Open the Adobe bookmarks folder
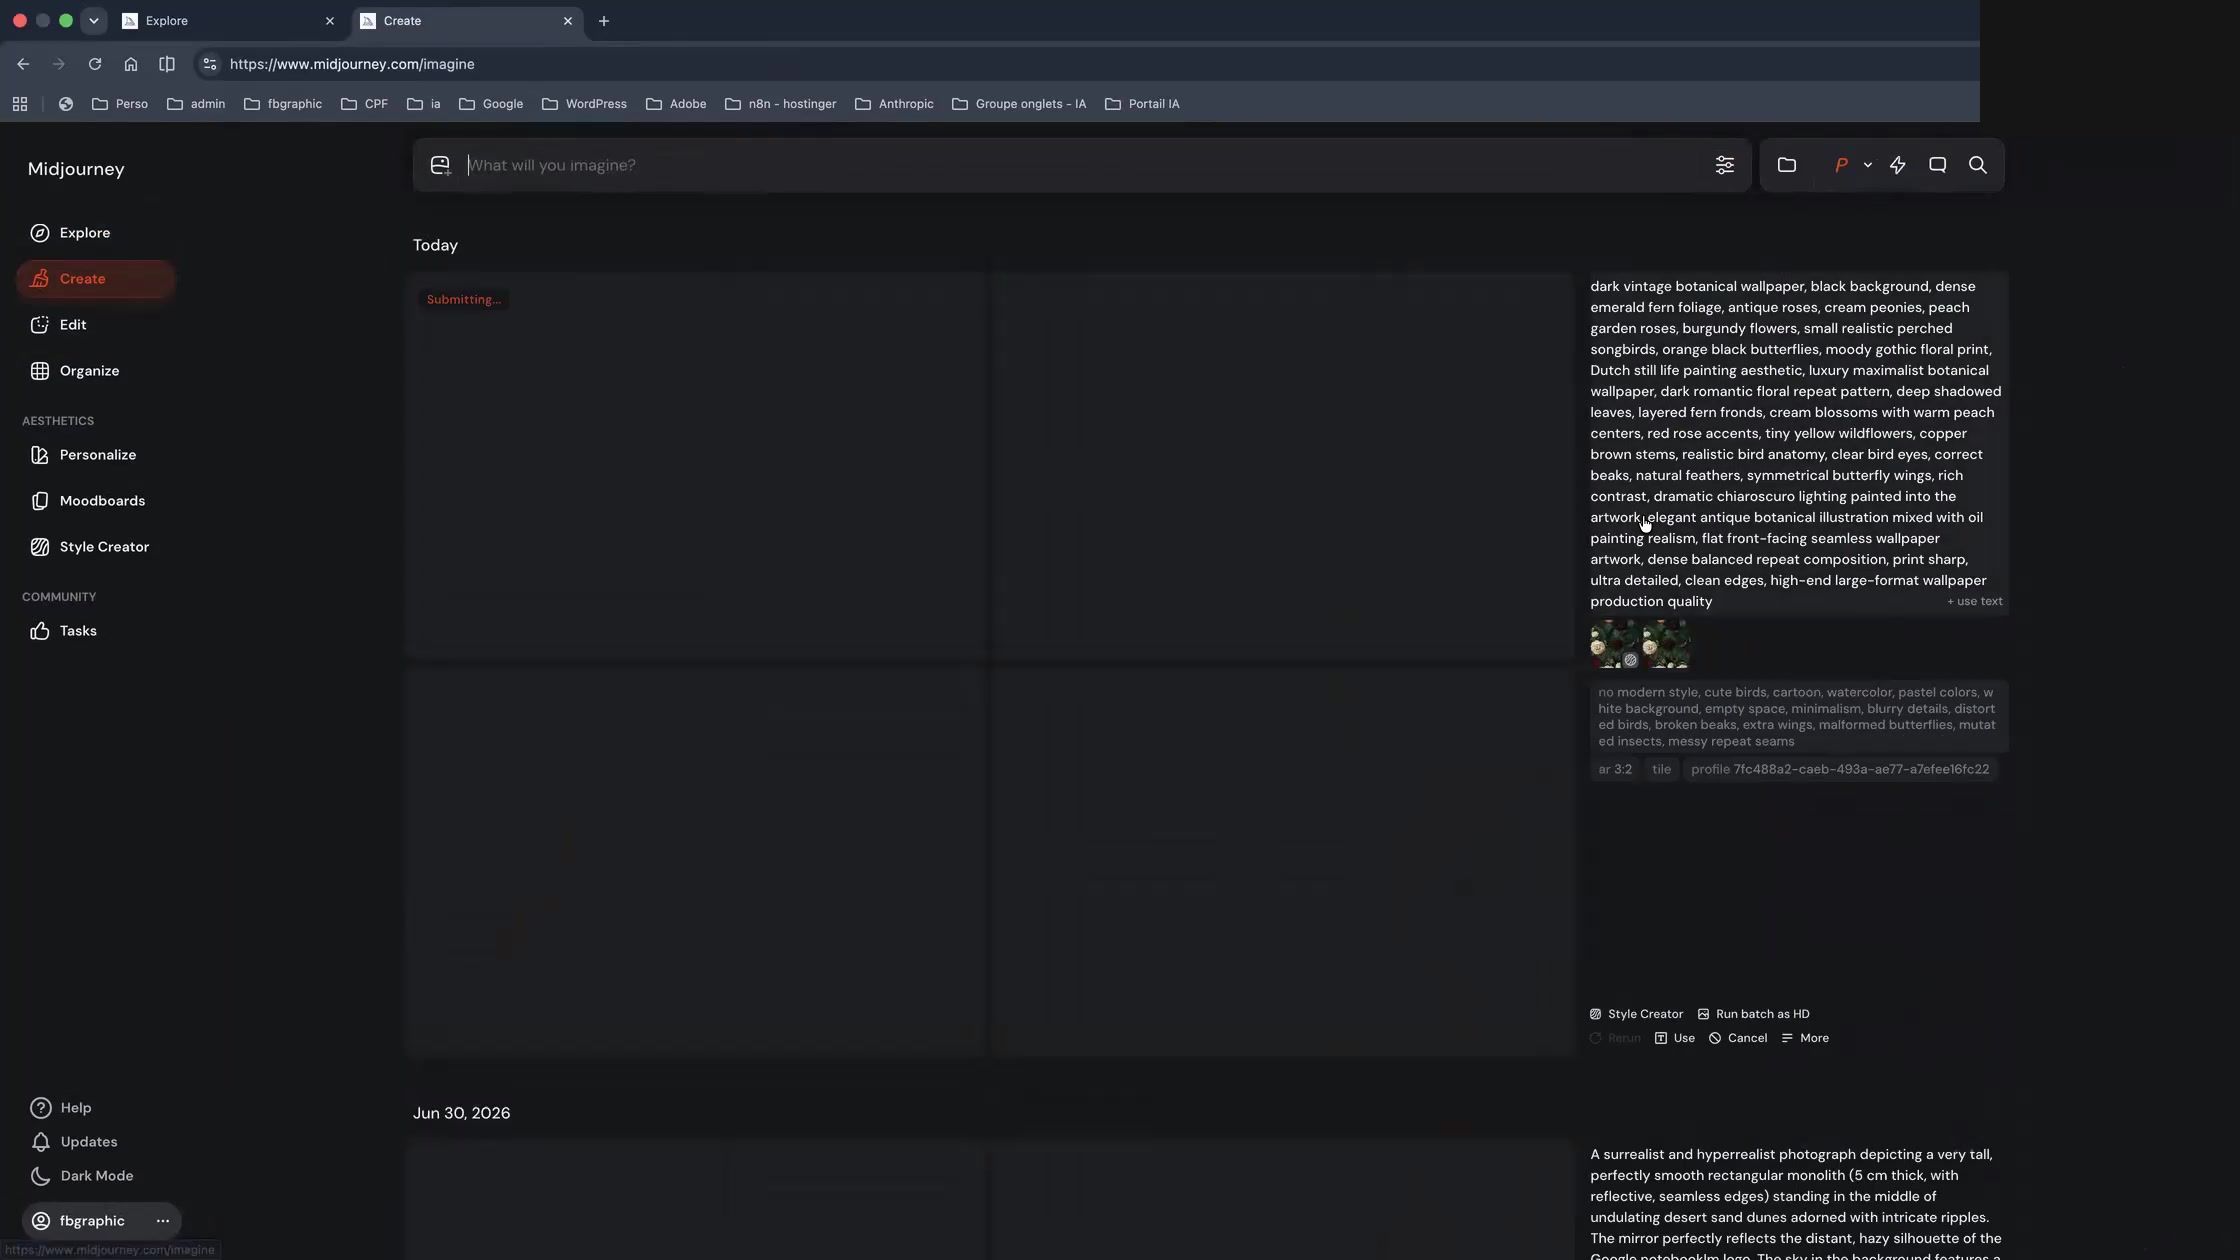2240x1260 pixels. pos(677,104)
